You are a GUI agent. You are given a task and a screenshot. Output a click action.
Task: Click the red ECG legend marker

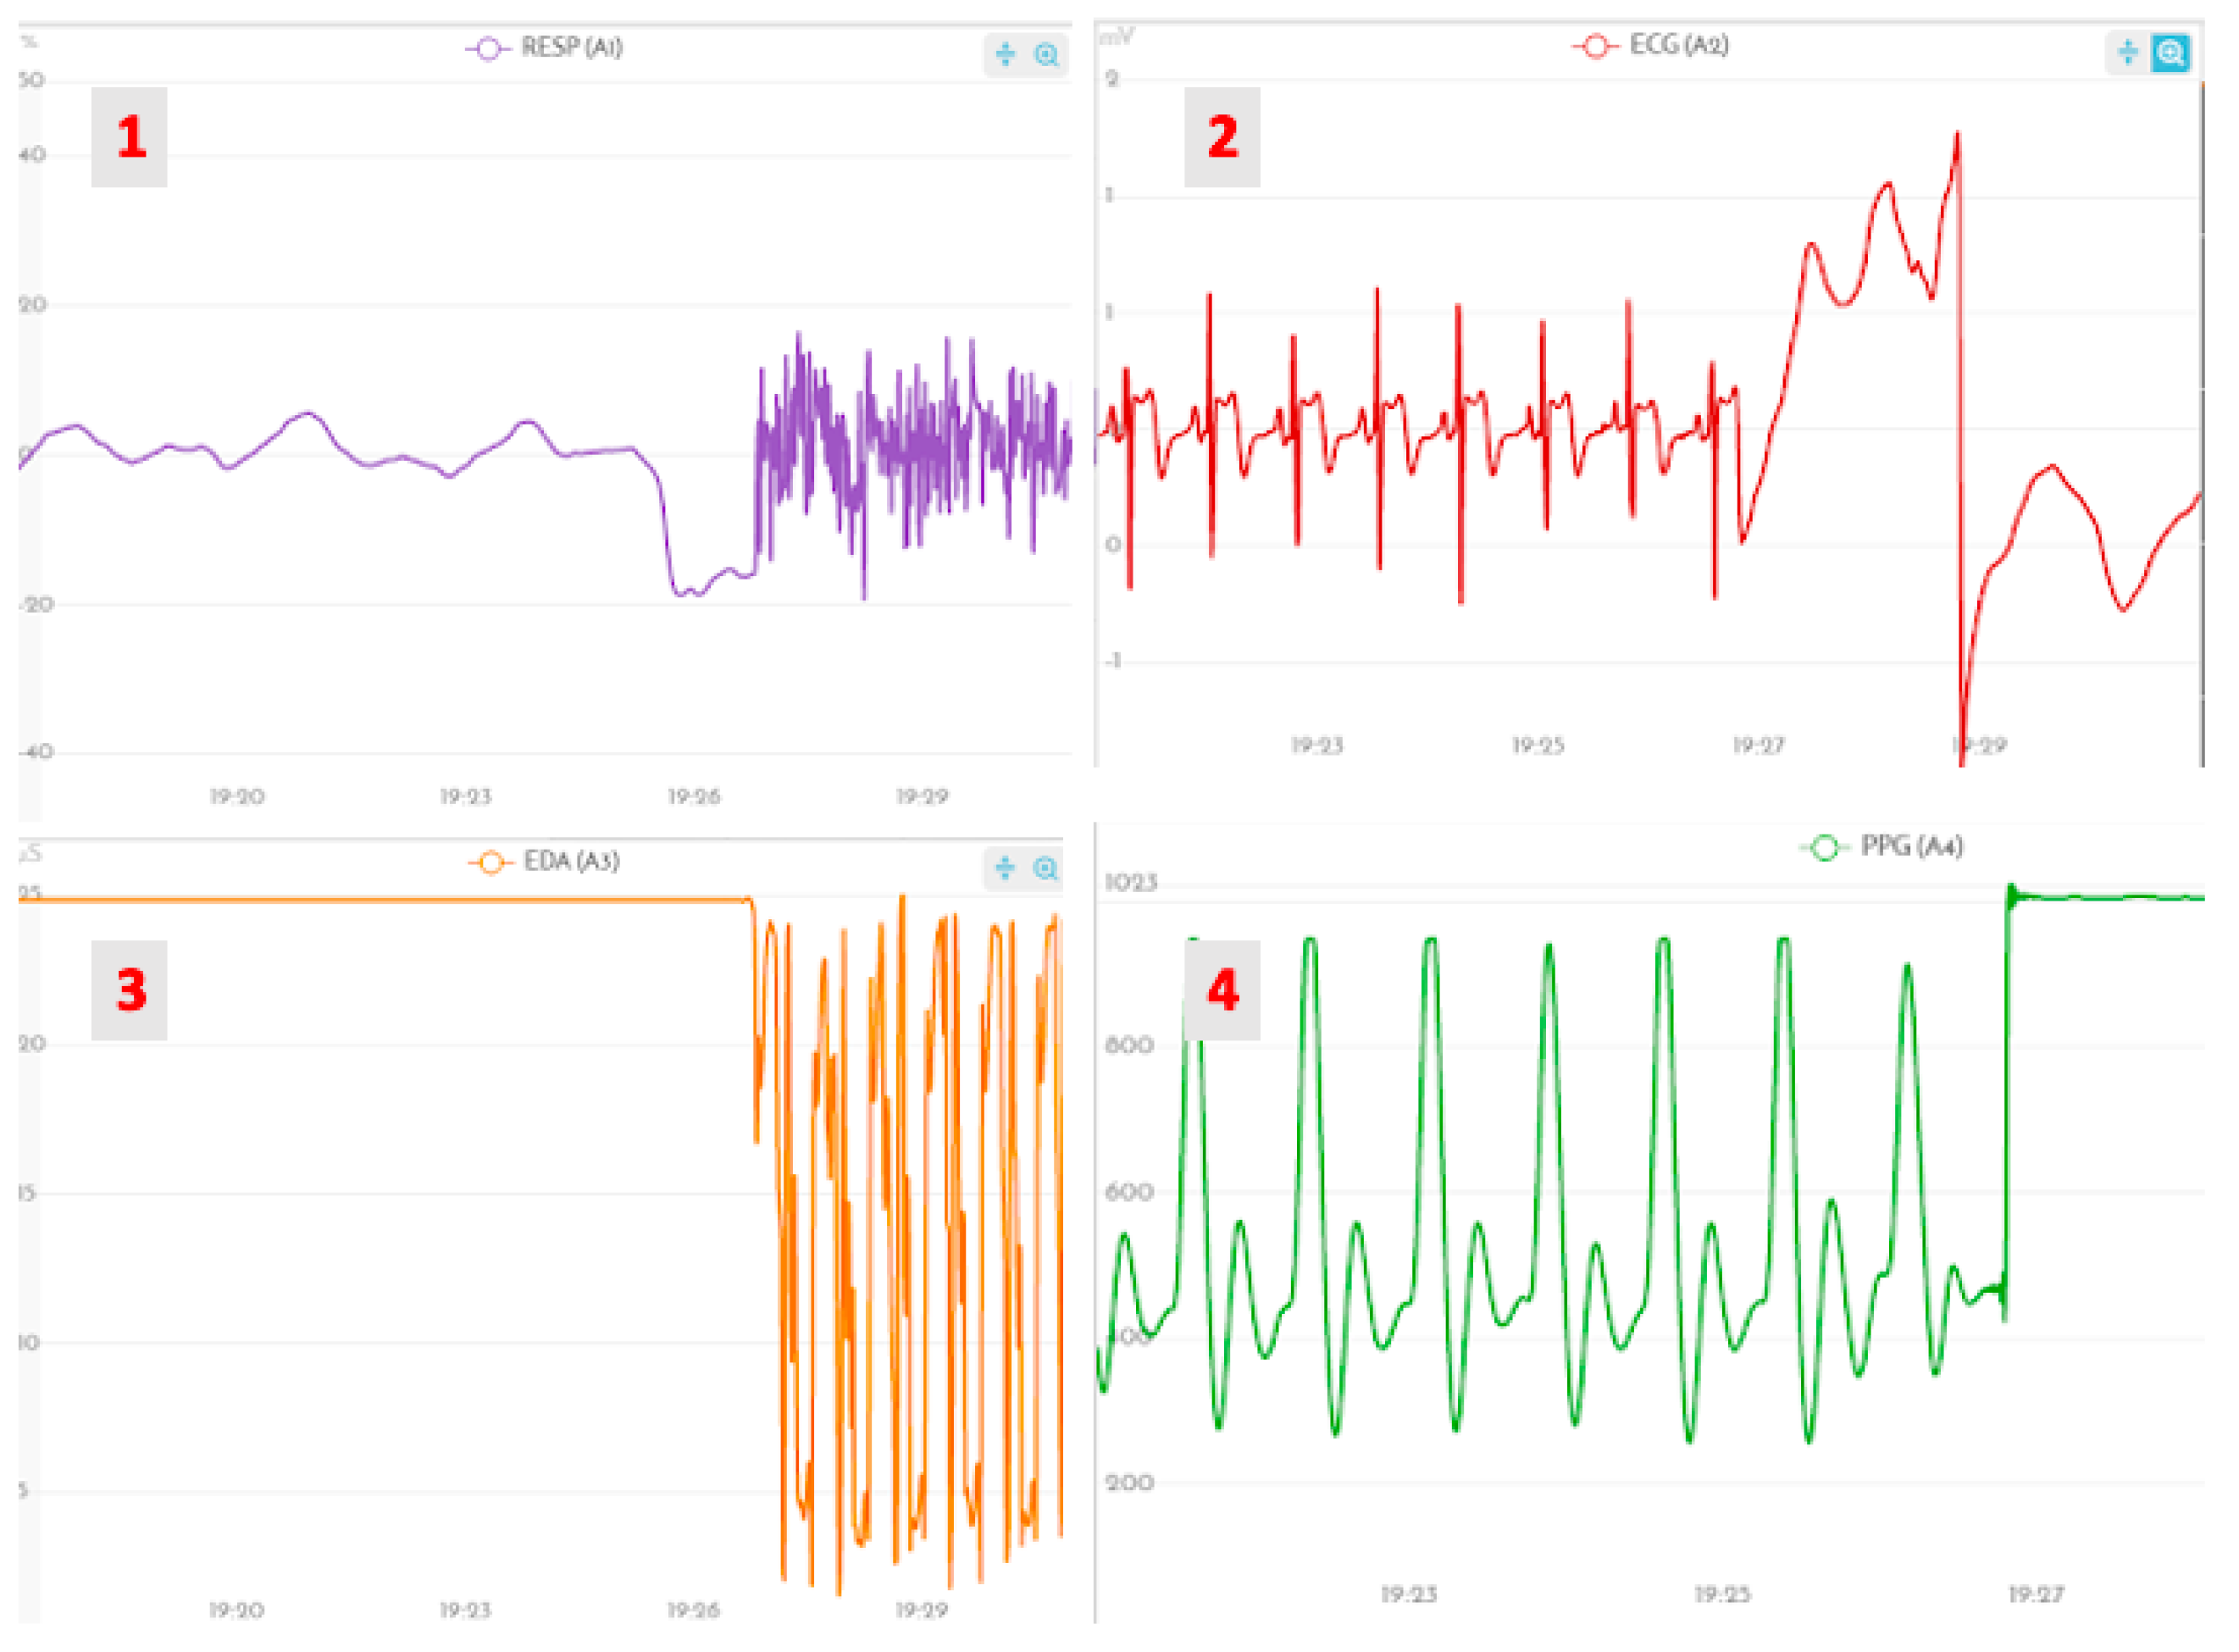pos(1596,46)
